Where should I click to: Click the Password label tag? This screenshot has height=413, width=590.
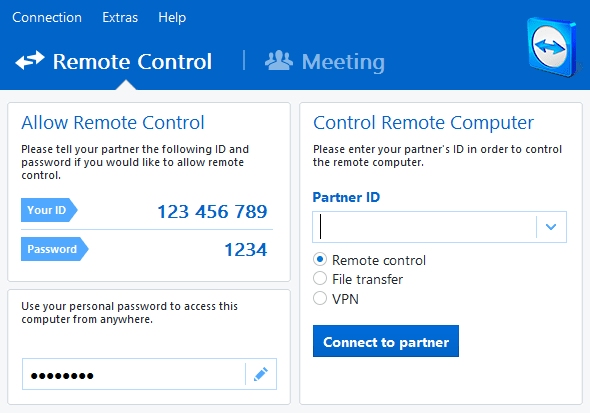click(55, 249)
